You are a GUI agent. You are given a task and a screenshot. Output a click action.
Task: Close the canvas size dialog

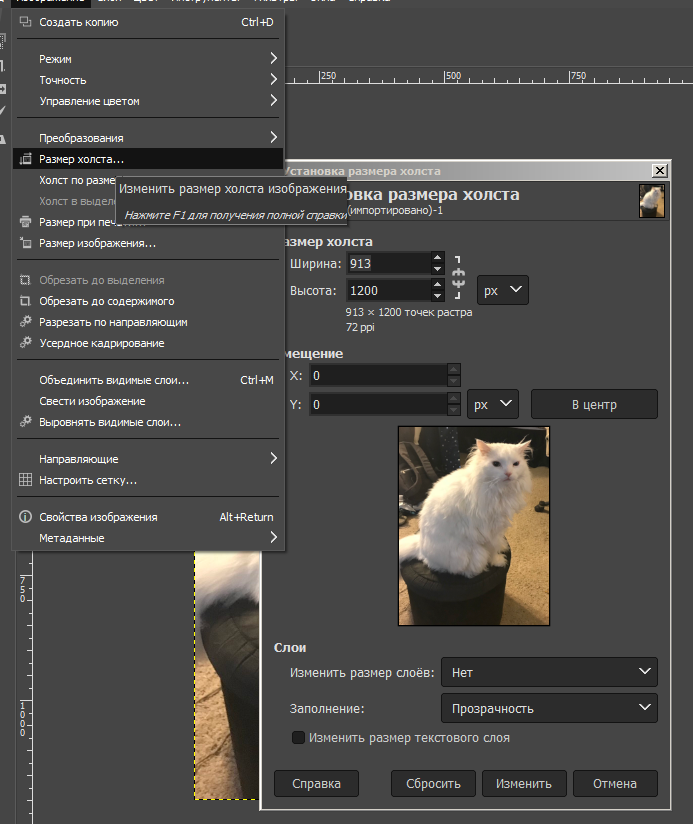point(659,170)
